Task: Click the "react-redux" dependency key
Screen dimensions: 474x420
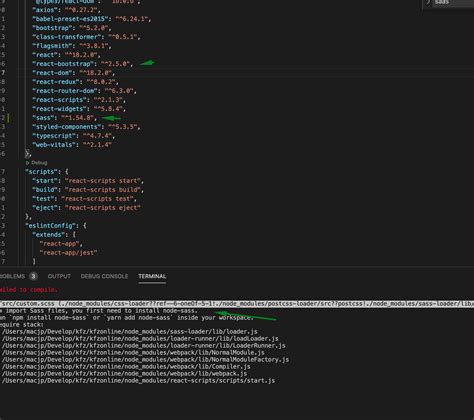Action: point(56,82)
